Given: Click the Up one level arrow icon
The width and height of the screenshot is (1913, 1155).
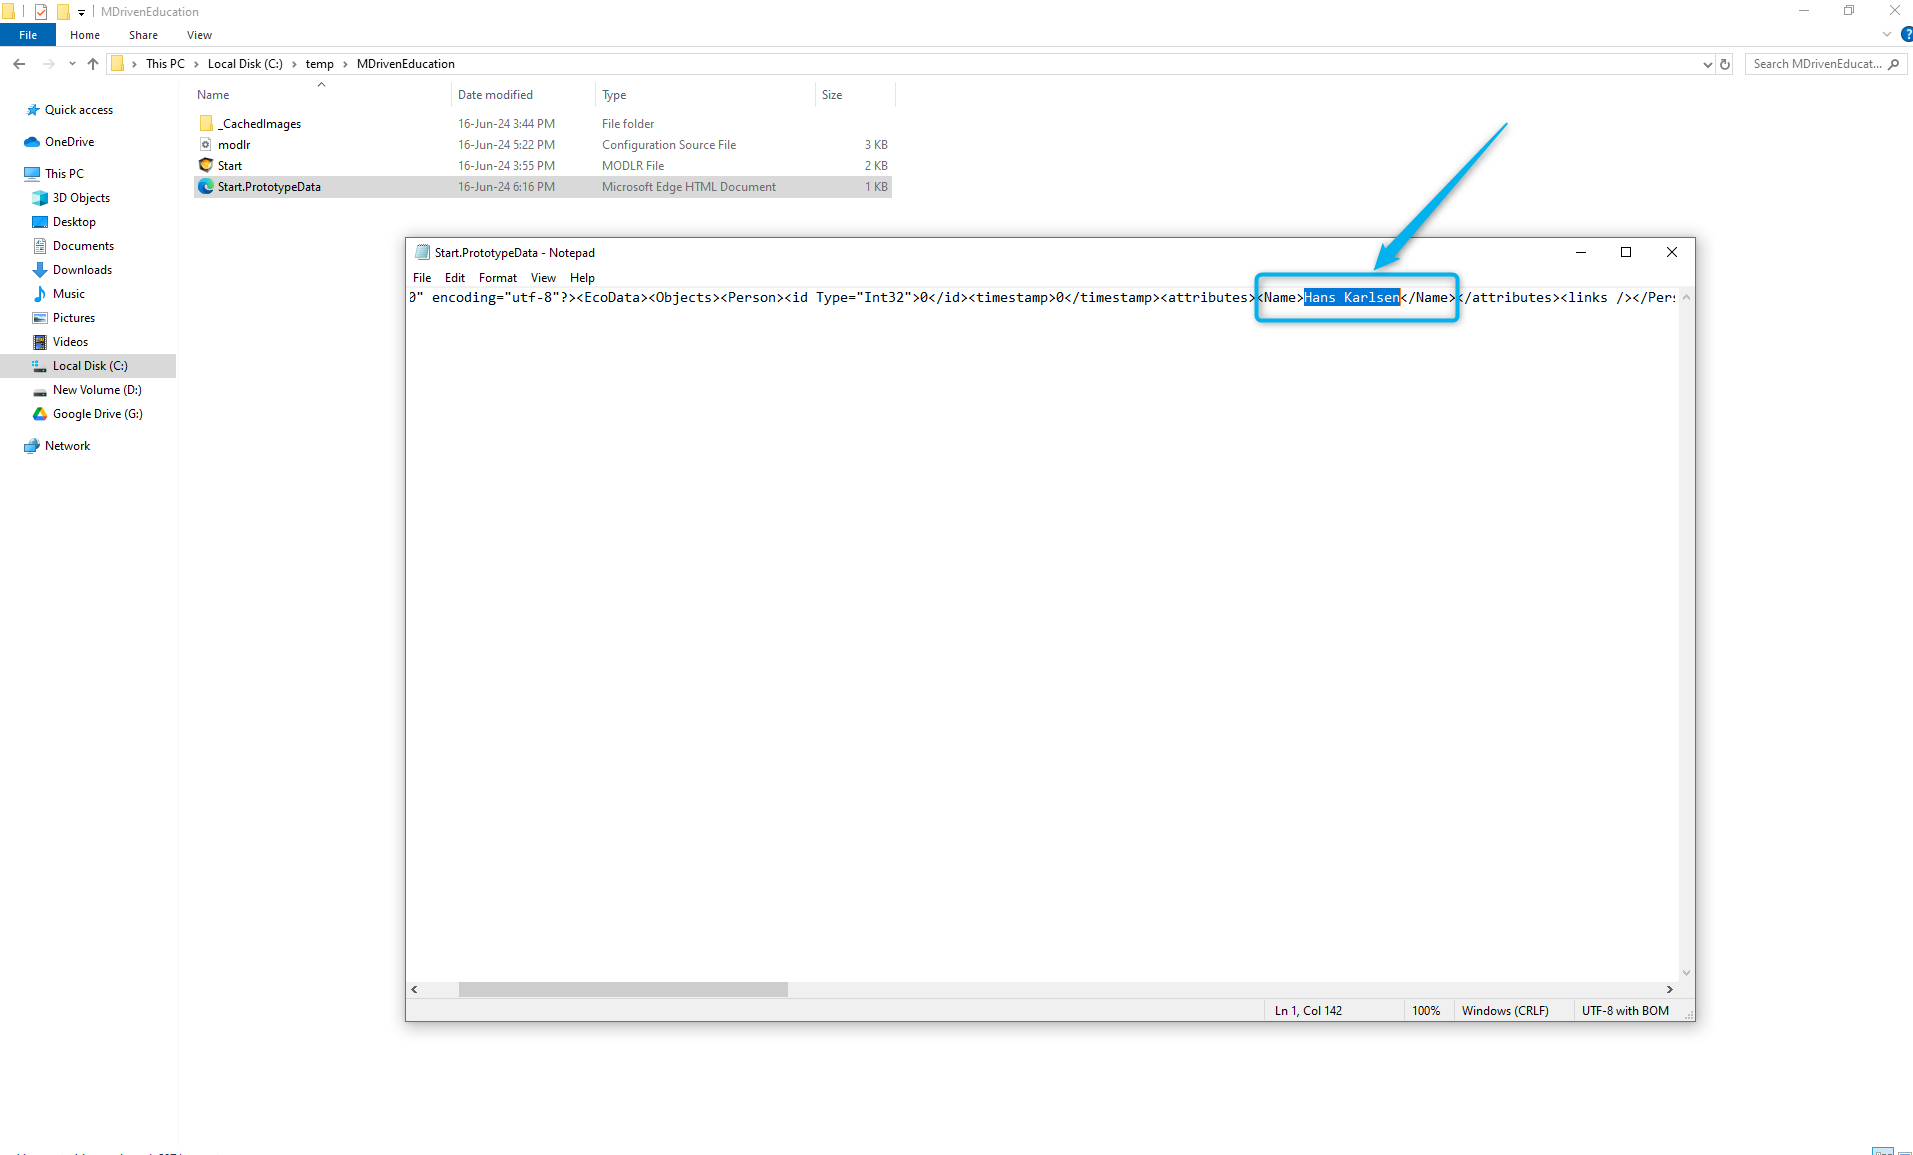Looking at the screenshot, I should [x=93, y=64].
